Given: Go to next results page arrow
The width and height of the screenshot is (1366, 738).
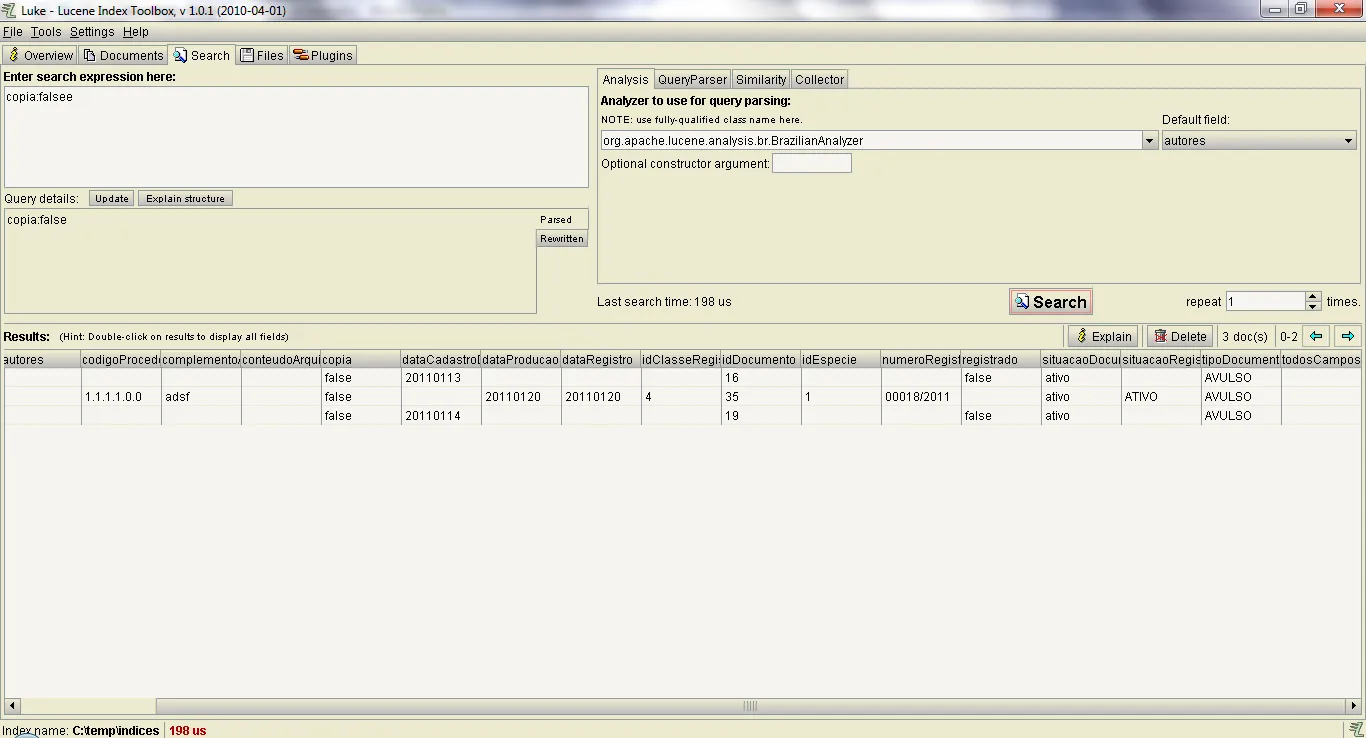Looking at the screenshot, I should [x=1348, y=336].
